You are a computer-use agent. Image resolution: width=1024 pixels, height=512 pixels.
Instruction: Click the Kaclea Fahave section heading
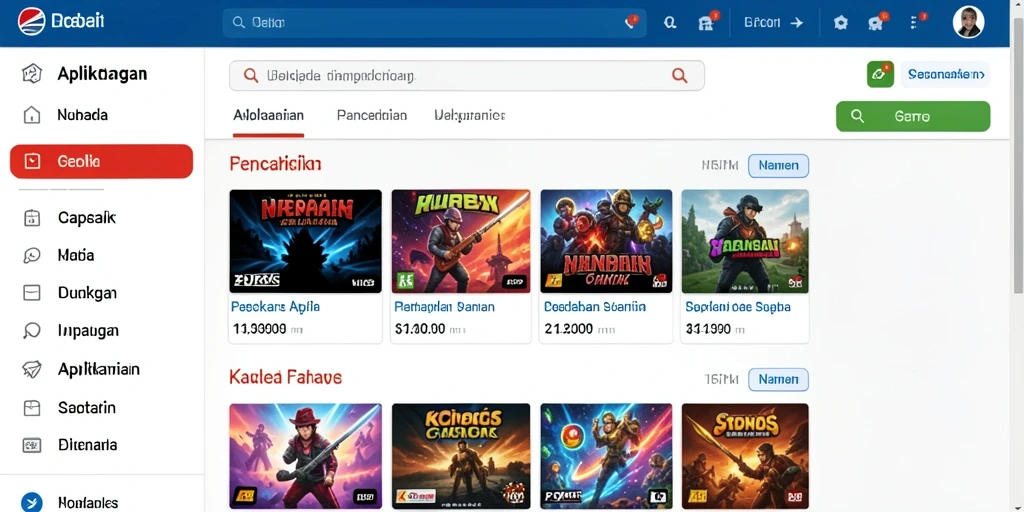pyautogui.click(x=285, y=377)
